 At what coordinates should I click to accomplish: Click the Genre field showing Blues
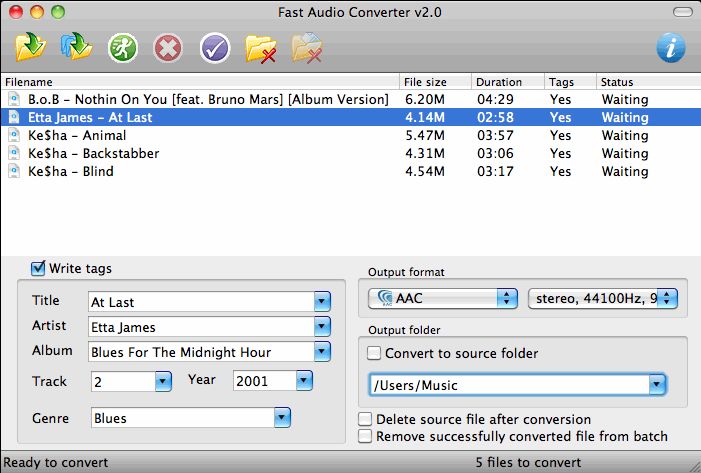[183, 418]
